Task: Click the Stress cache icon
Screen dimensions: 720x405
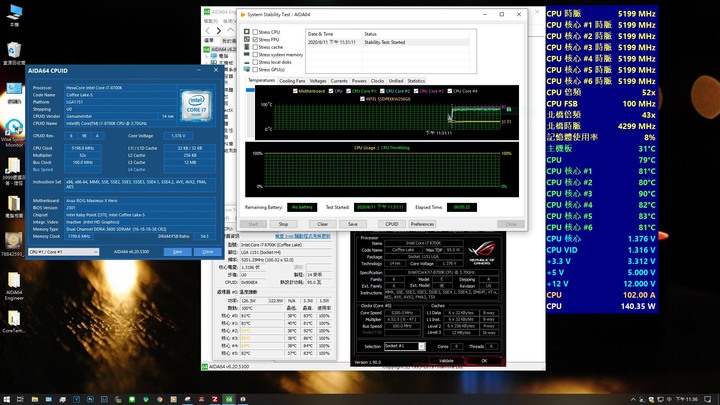Action: point(247,47)
